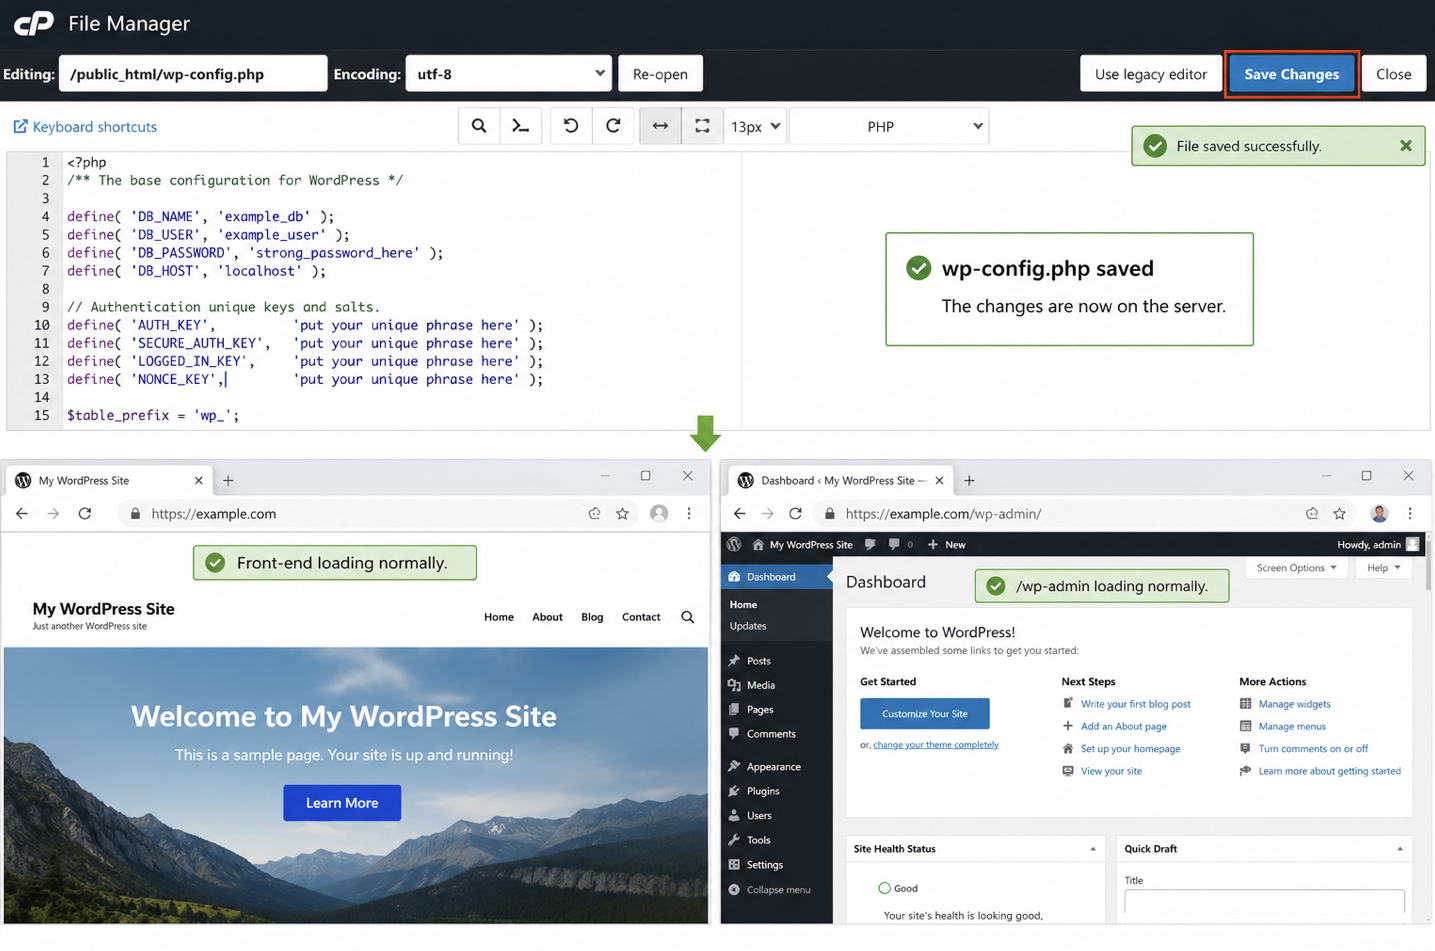Click the Learn More button

(x=342, y=803)
